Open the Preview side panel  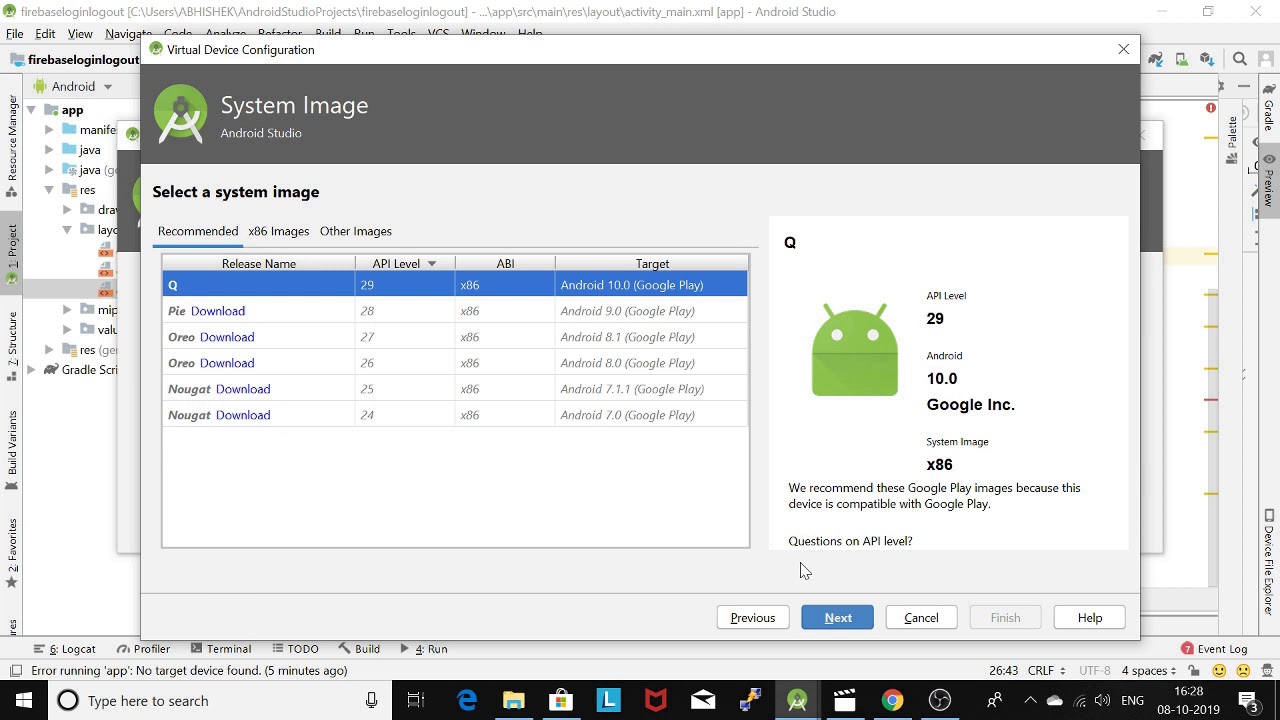(x=1268, y=181)
